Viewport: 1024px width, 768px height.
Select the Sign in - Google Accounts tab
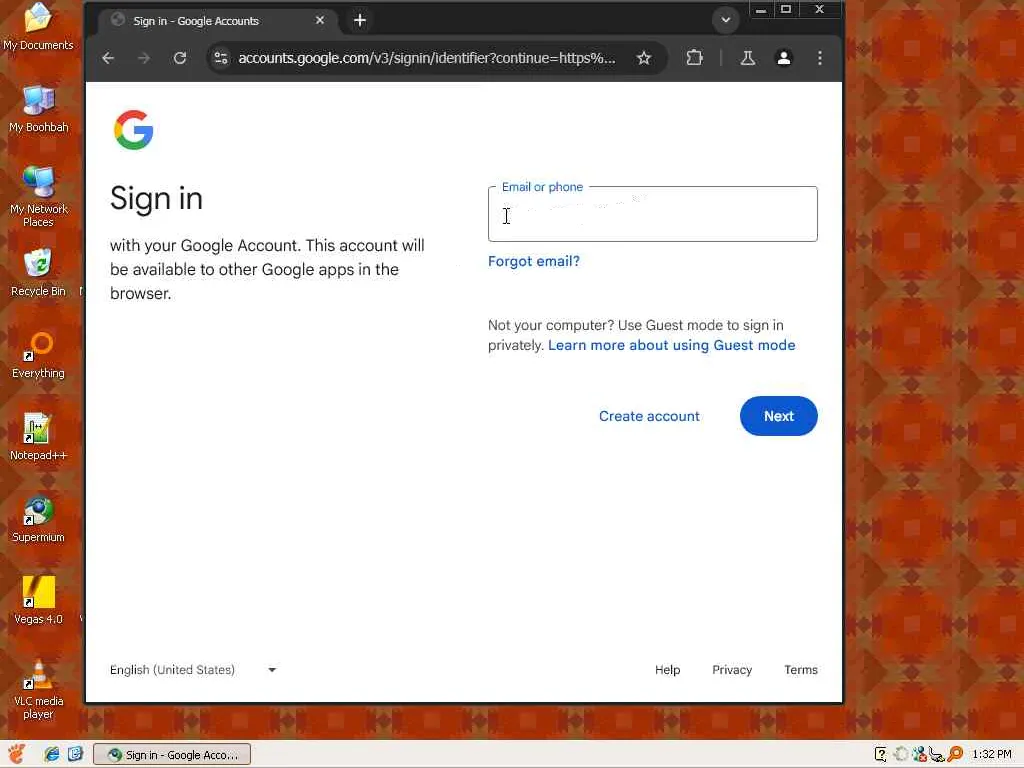coord(218,21)
